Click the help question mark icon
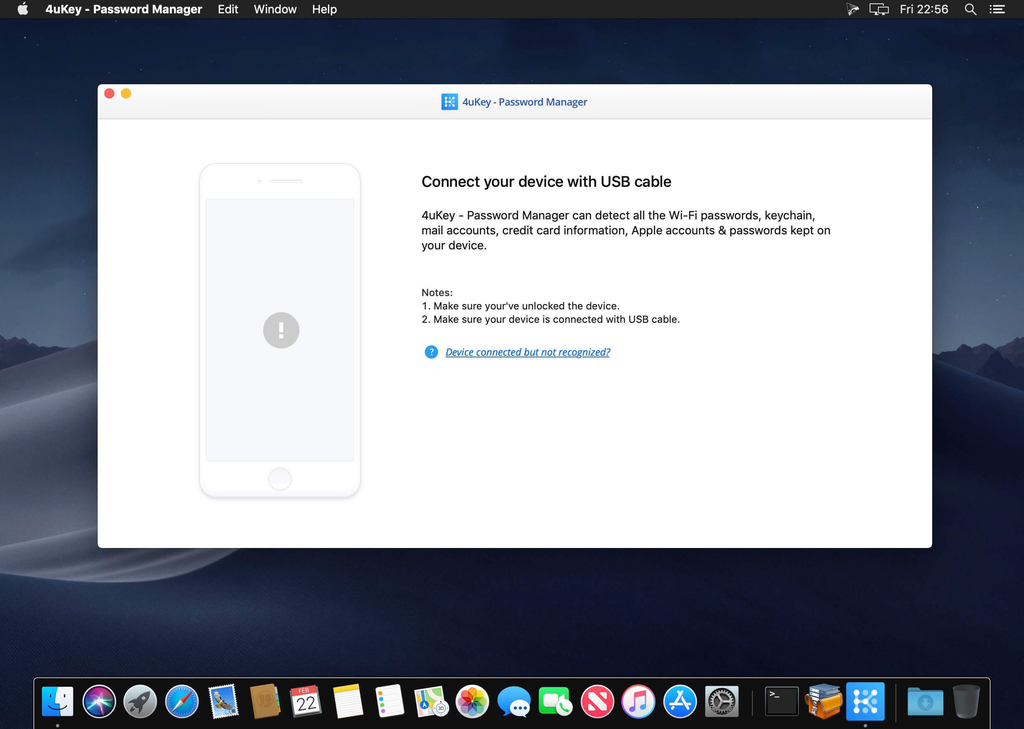The height and width of the screenshot is (729, 1024). pyautogui.click(x=431, y=352)
